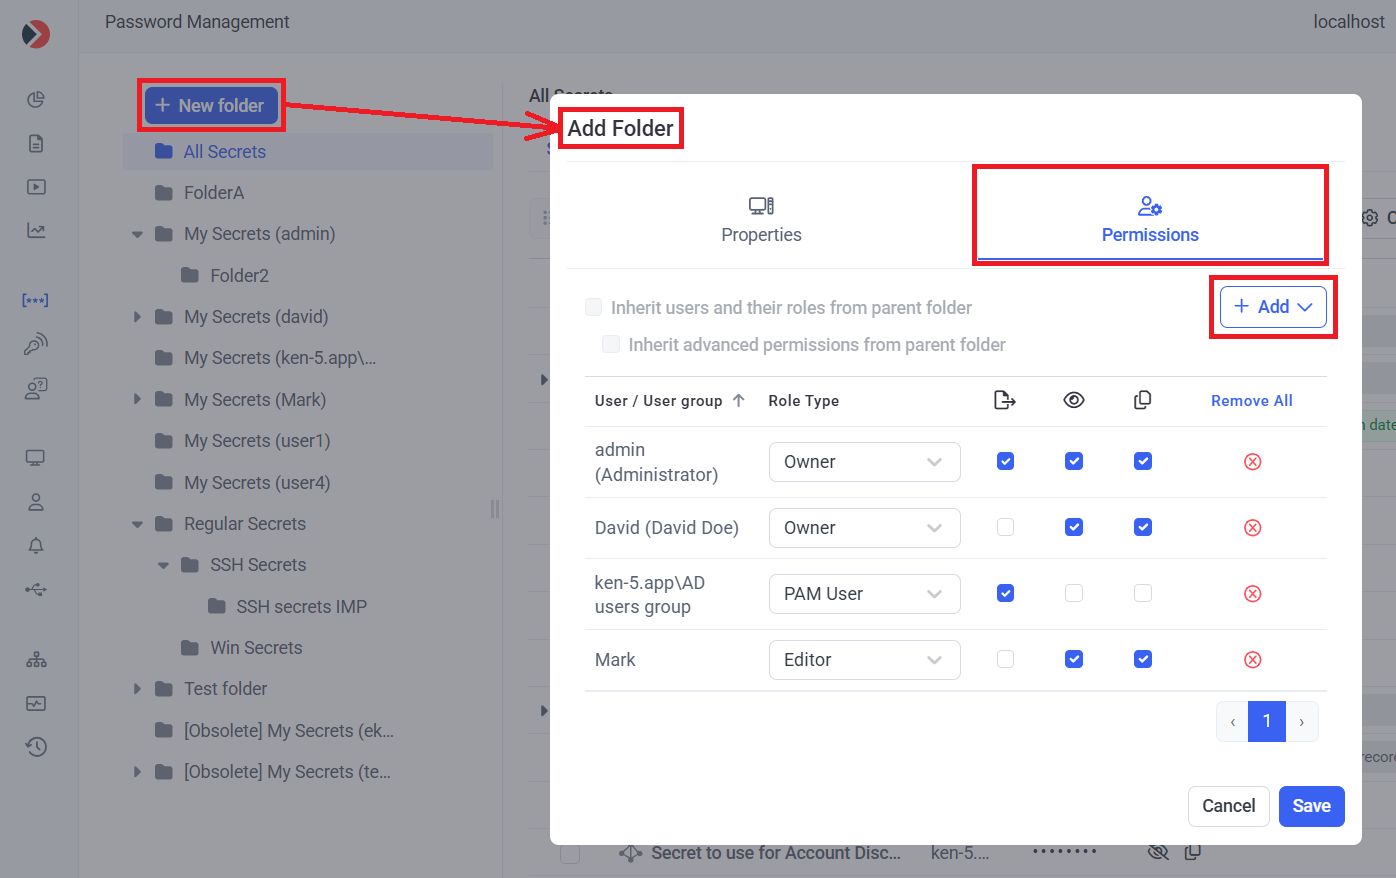This screenshot has width=1396, height=878.
Task: Click the Remove All link
Action: [1251, 401]
